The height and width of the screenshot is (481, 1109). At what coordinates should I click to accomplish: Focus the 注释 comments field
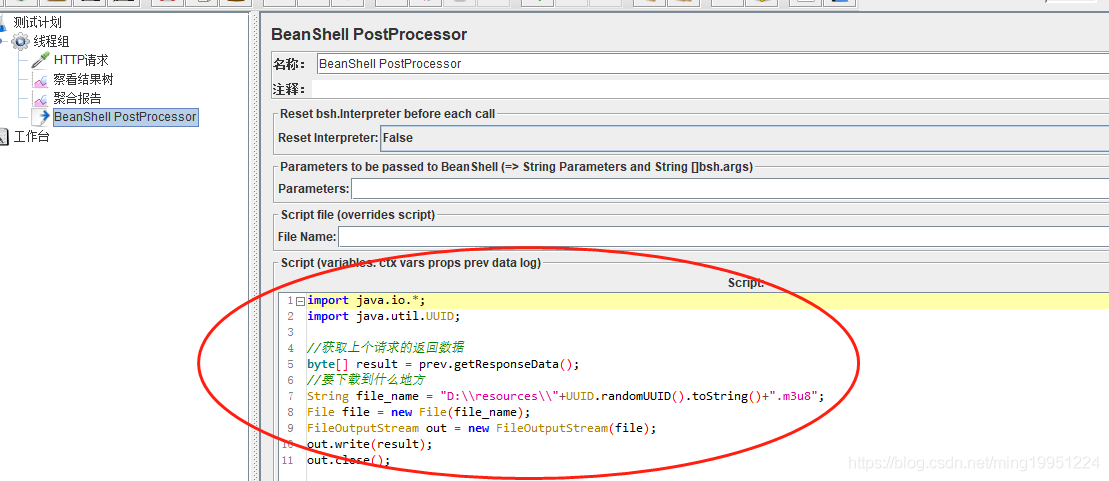click(710, 89)
